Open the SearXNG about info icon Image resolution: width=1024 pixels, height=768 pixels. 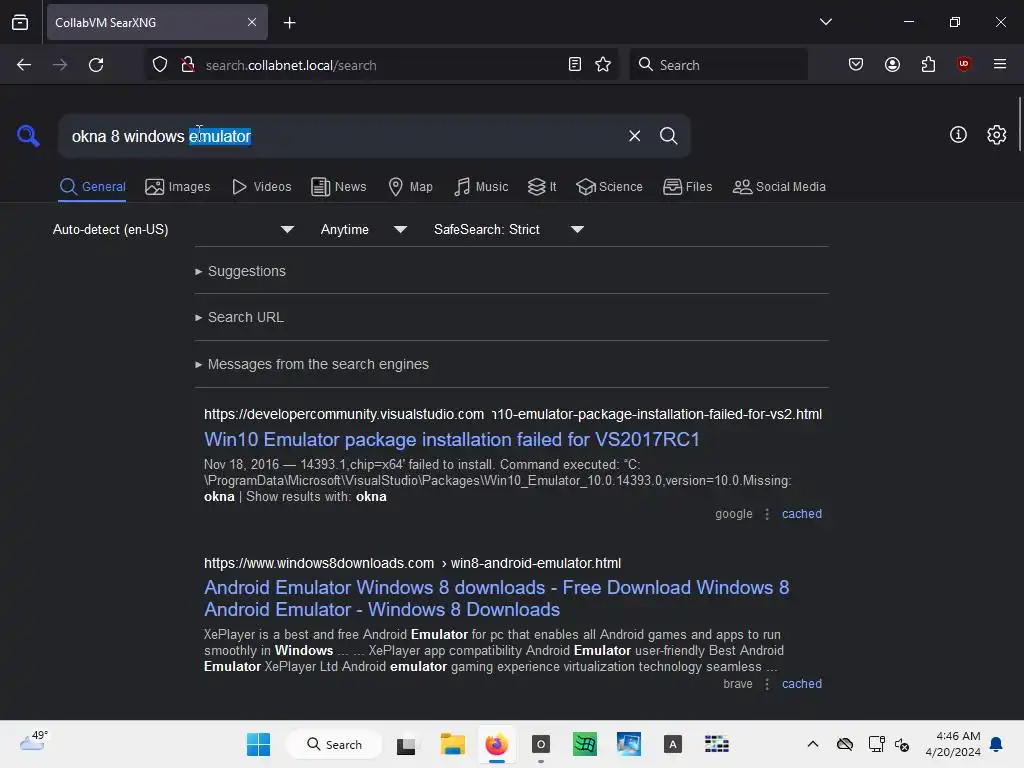click(x=958, y=135)
